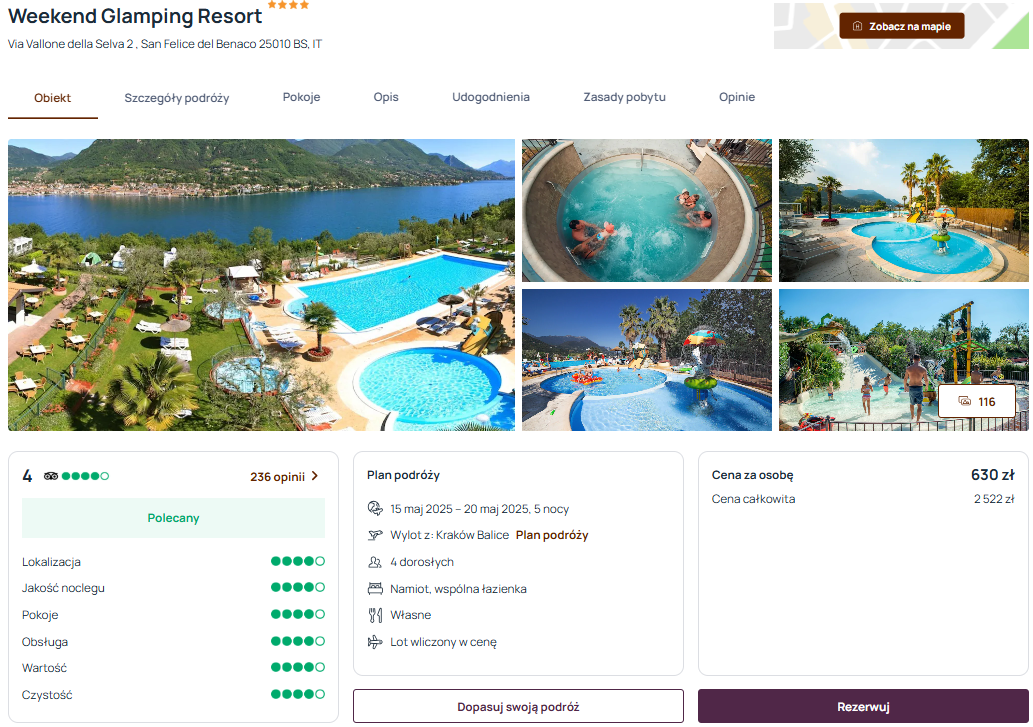This screenshot has height=727, width=1033.
Task: Click the TripAdvisor owl logo icon
Action: click(51, 476)
